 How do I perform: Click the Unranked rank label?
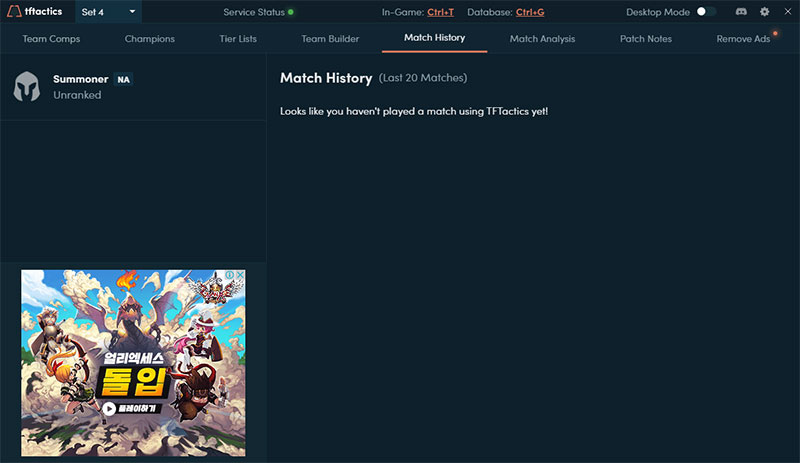point(77,95)
